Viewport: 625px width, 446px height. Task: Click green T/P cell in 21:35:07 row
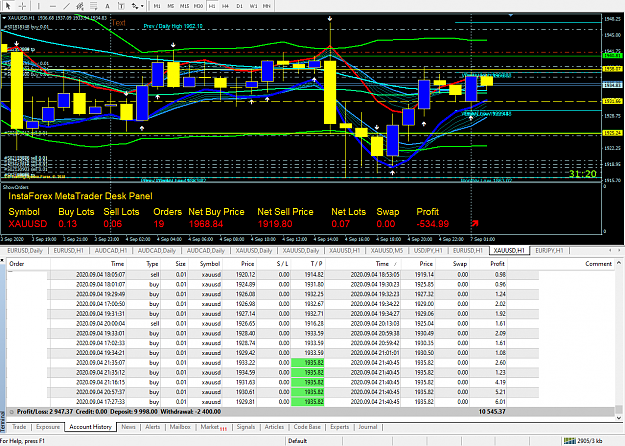(x=308, y=363)
